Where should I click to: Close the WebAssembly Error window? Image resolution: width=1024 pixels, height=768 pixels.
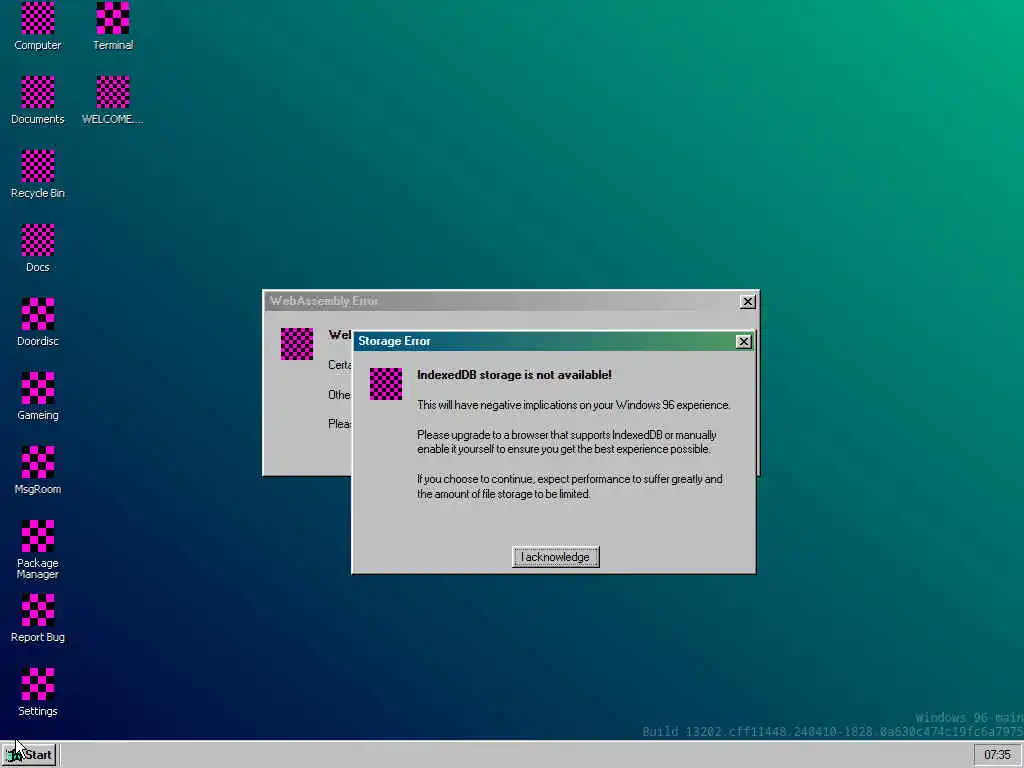tap(748, 301)
